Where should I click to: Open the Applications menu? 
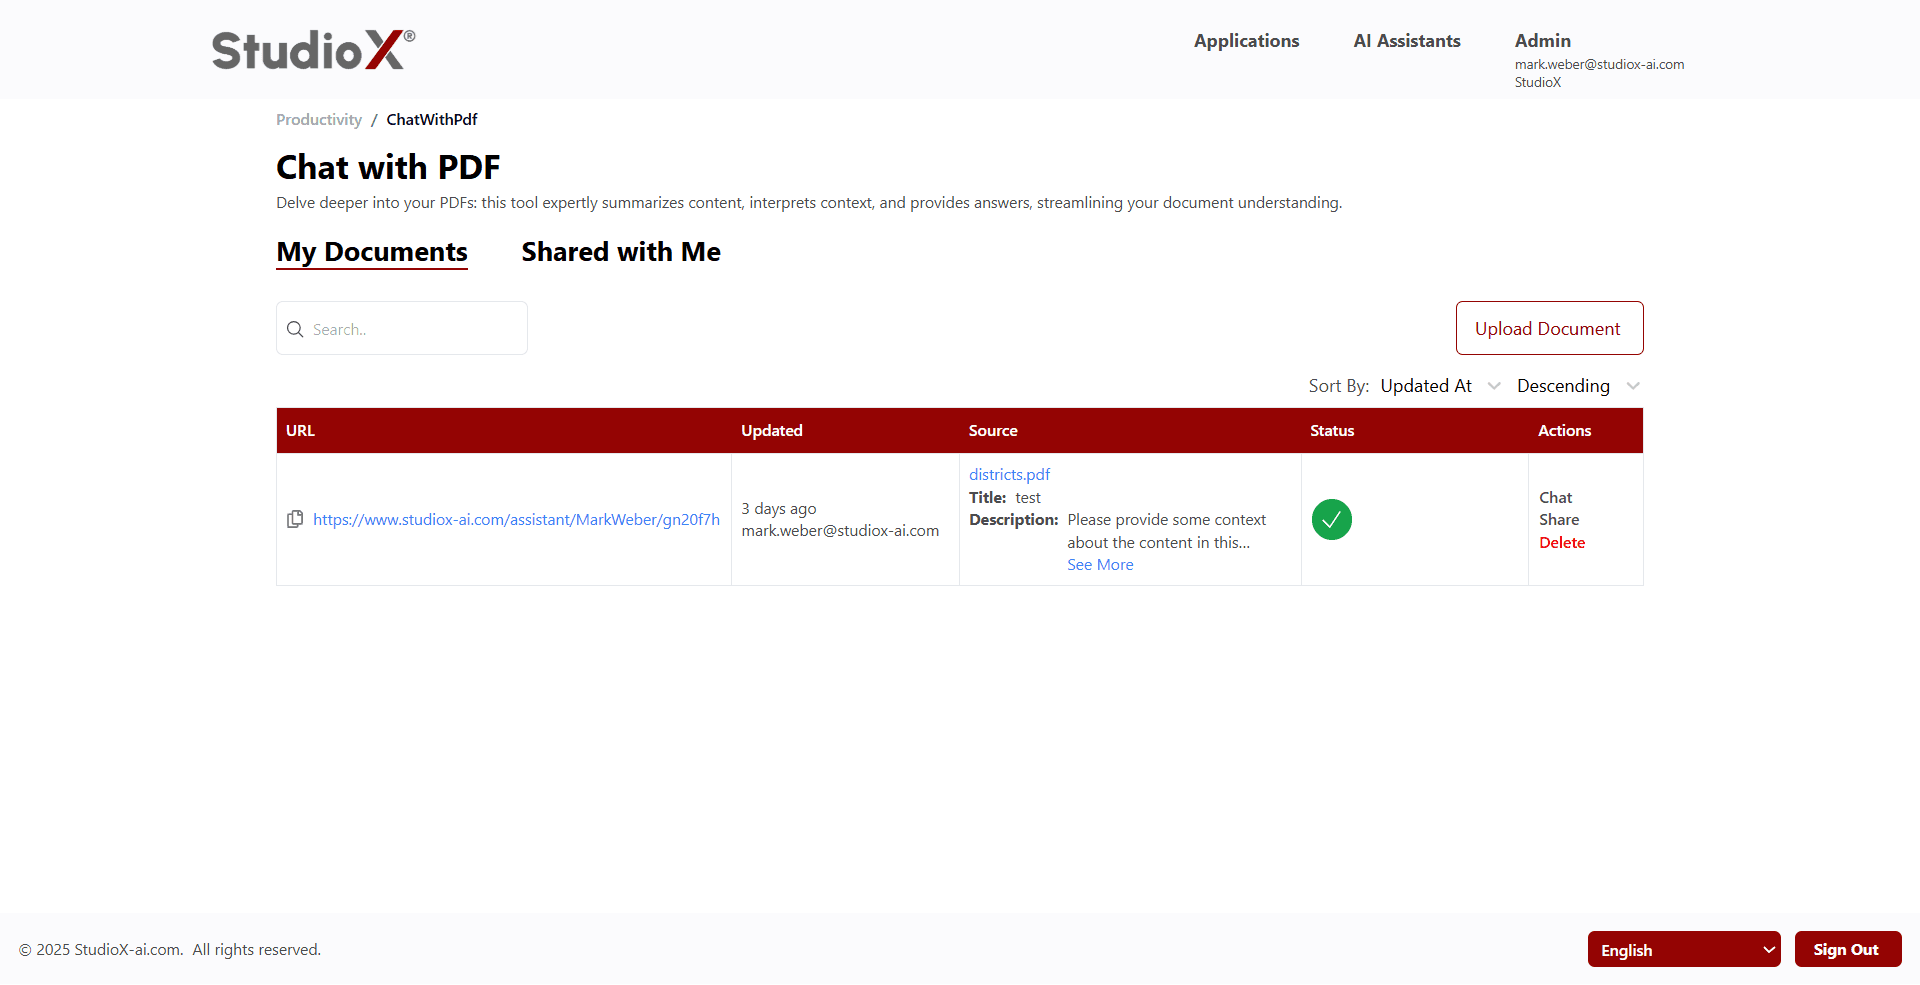click(1246, 41)
